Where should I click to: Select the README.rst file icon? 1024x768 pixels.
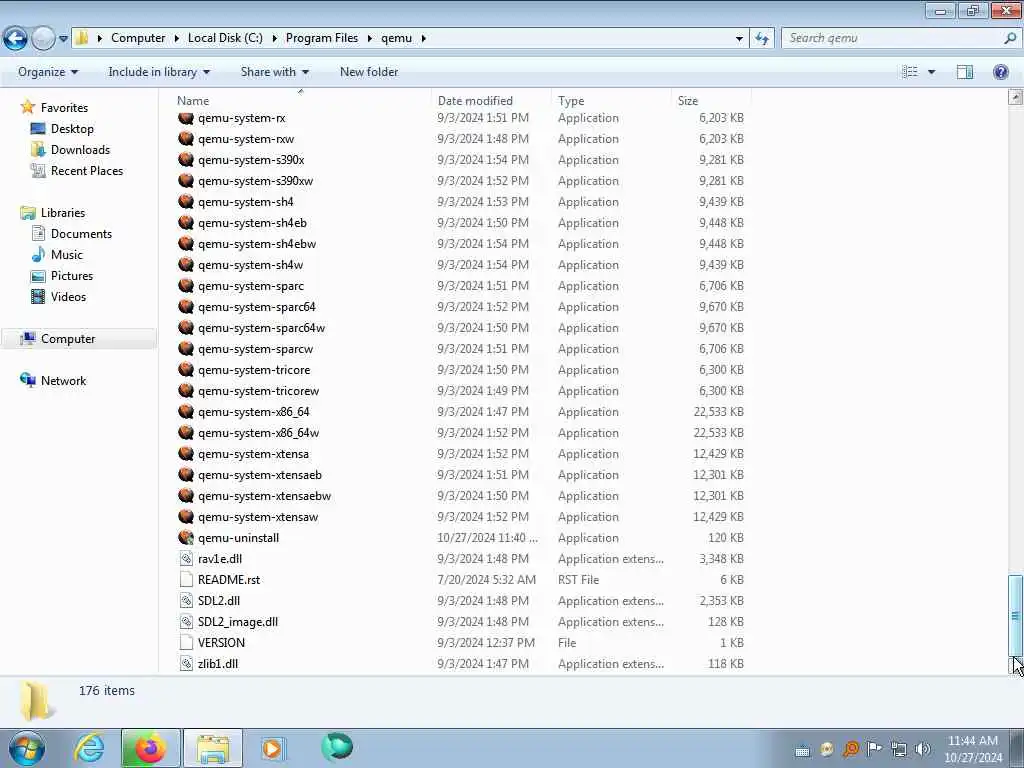tap(186, 579)
